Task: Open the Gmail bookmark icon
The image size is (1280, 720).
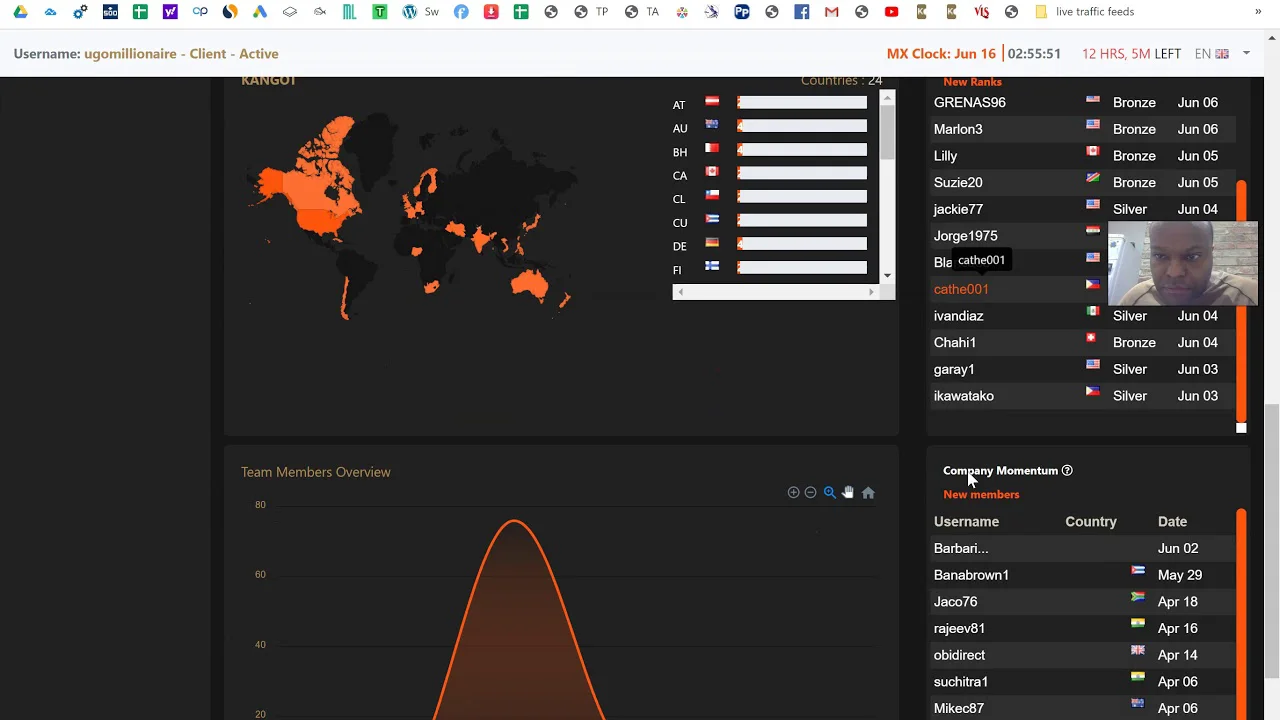Action: (x=831, y=12)
